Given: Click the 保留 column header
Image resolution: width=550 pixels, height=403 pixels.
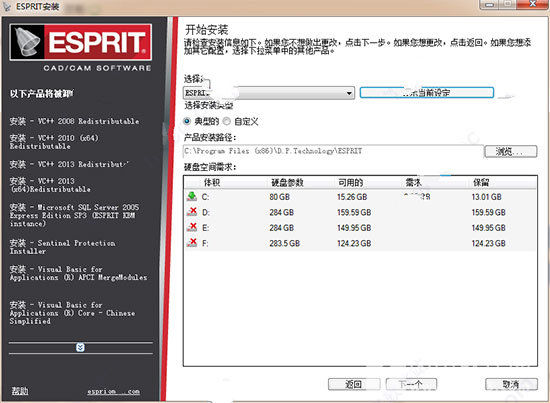Looking at the screenshot, I should tap(481, 182).
